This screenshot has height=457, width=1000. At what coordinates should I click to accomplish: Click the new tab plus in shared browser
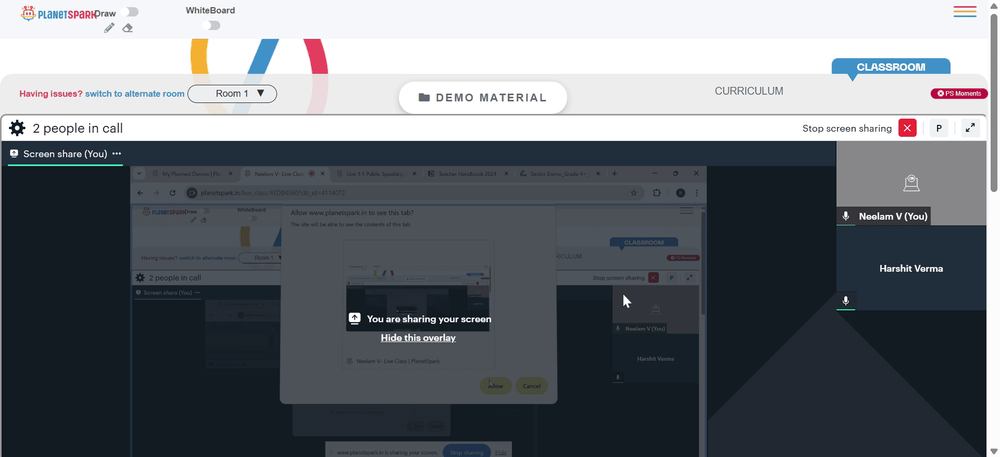615,173
